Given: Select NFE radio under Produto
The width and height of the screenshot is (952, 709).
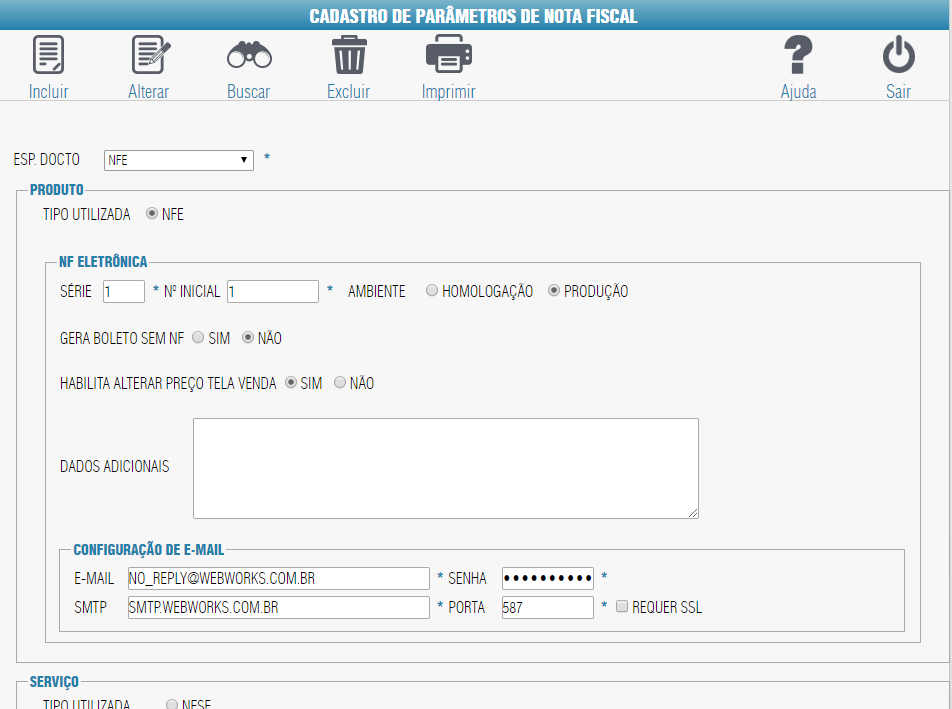Looking at the screenshot, I should coord(152,213).
